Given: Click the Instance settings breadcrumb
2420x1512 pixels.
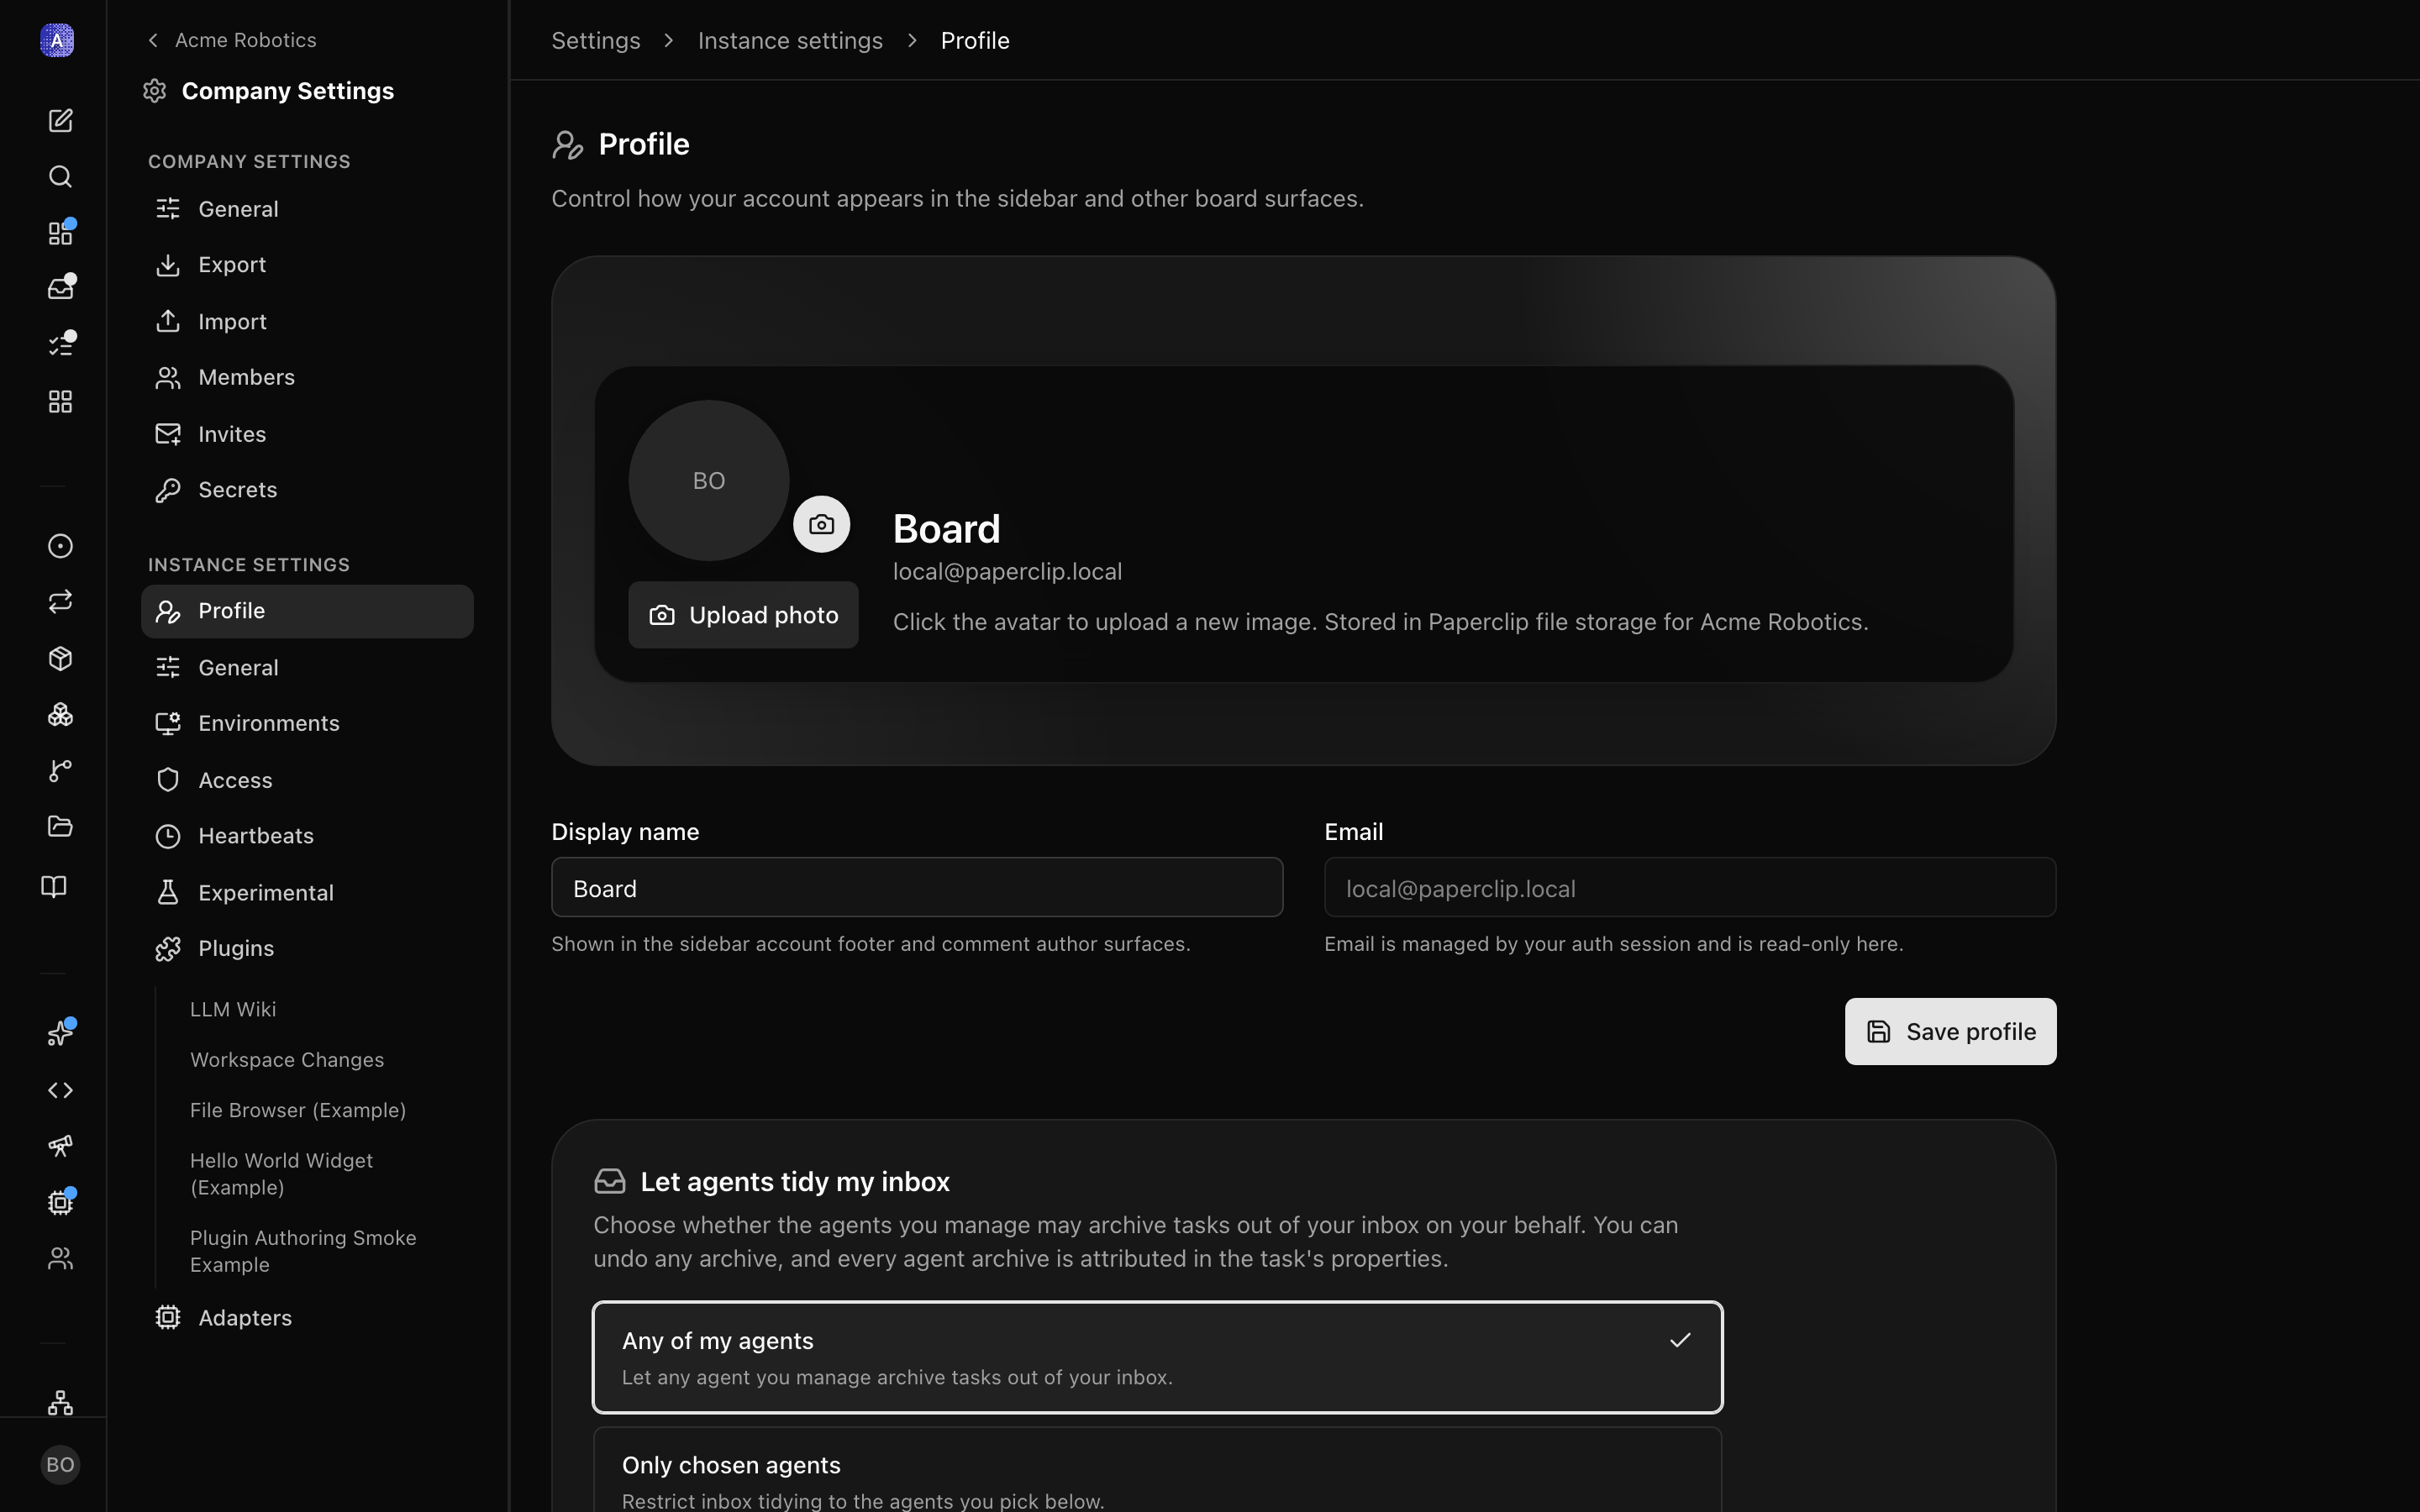Looking at the screenshot, I should point(790,41).
